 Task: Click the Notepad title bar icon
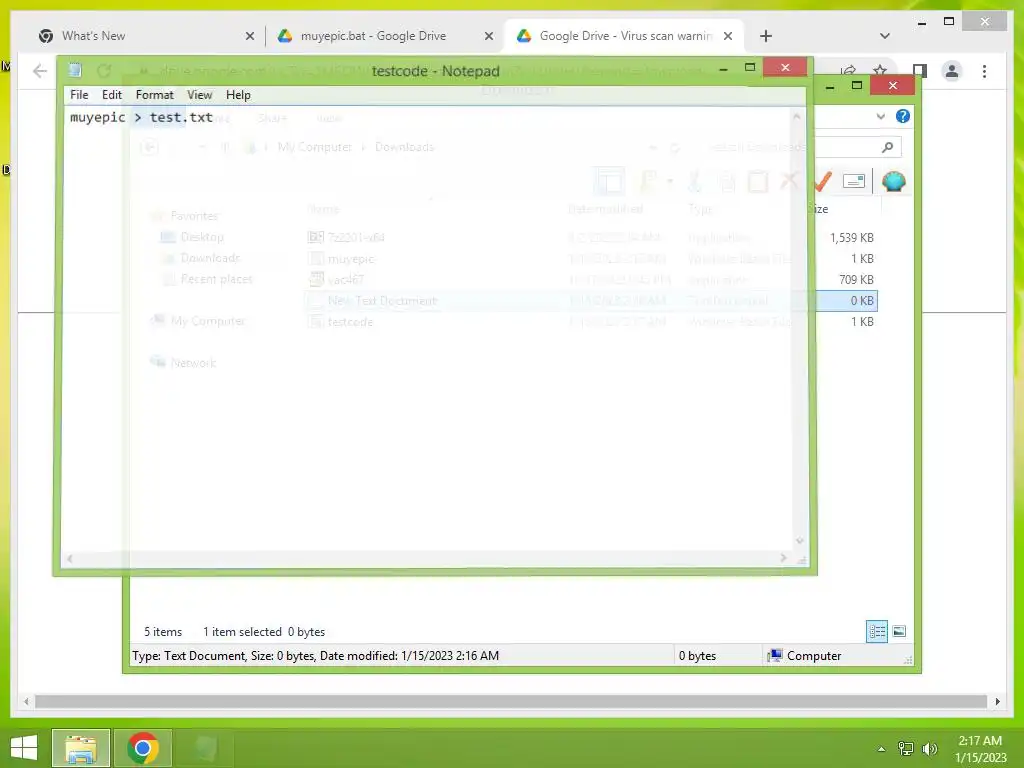click(x=75, y=70)
